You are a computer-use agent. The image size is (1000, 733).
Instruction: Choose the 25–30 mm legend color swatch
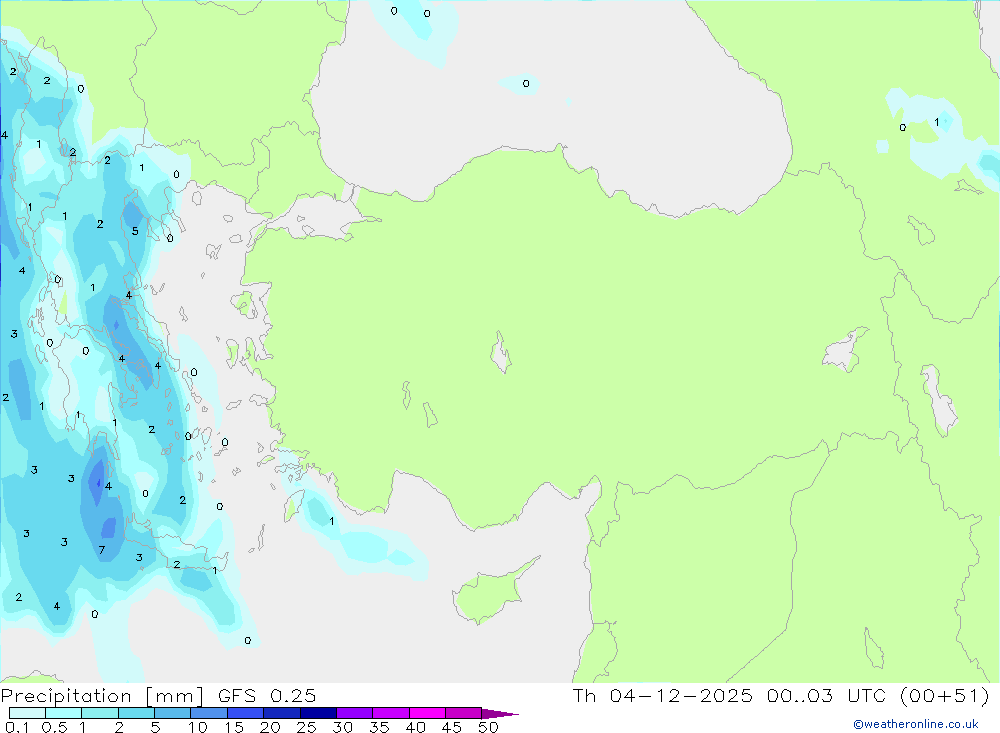click(x=318, y=713)
